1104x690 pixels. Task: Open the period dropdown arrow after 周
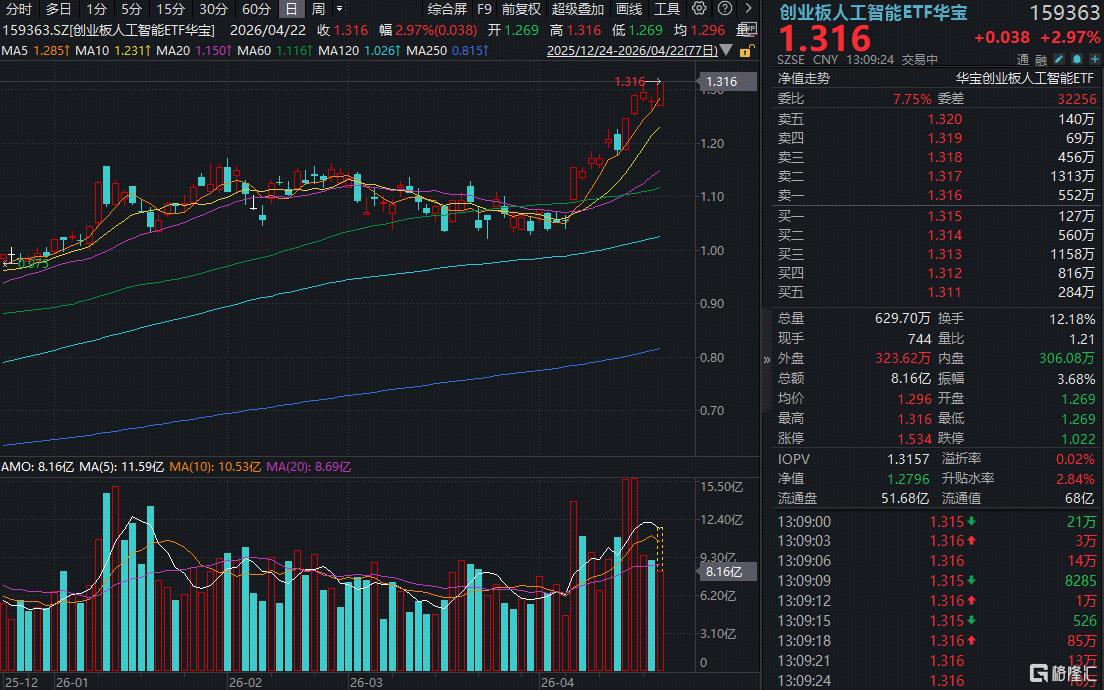(339, 9)
